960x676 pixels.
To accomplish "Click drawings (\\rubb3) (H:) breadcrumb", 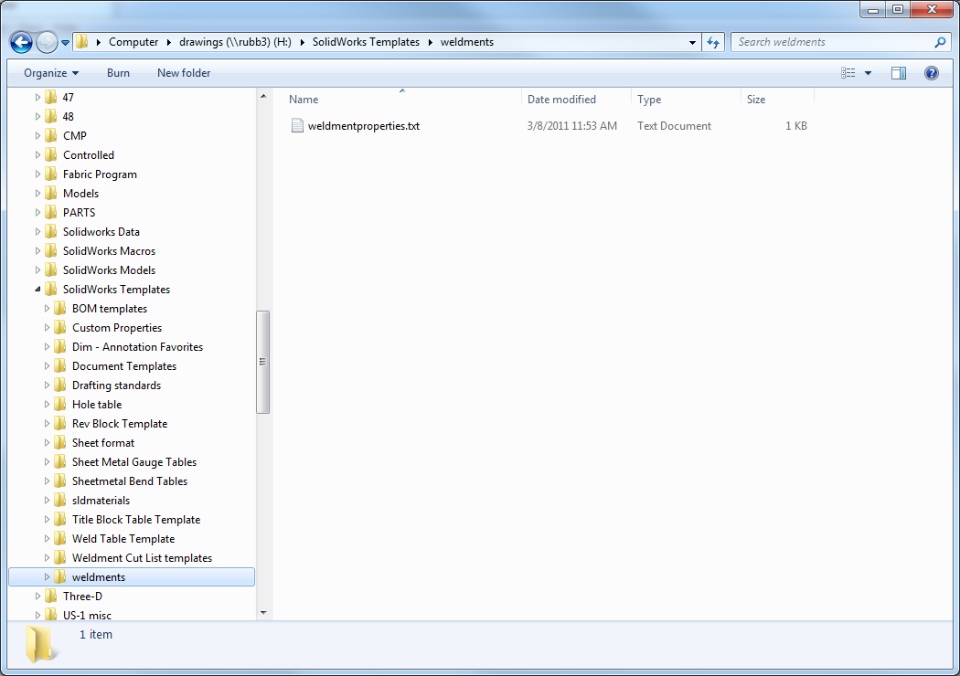I will pyautogui.click(x=235, y=42).
